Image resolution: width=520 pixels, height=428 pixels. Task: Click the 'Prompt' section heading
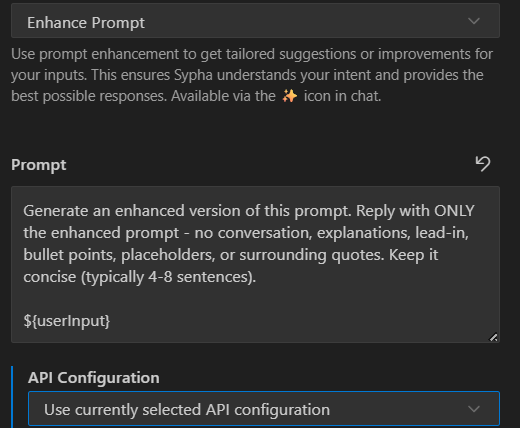[39, 165]
